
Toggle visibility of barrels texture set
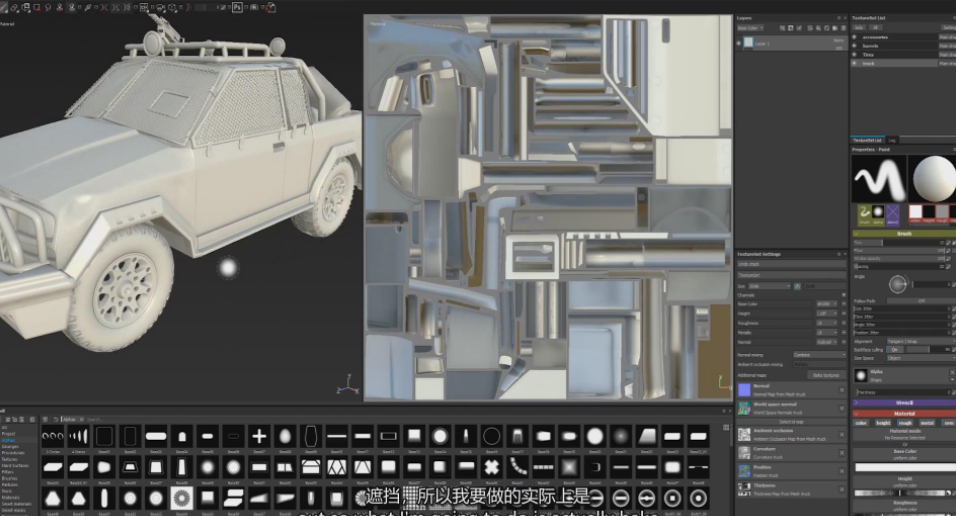tap(854, 46)
